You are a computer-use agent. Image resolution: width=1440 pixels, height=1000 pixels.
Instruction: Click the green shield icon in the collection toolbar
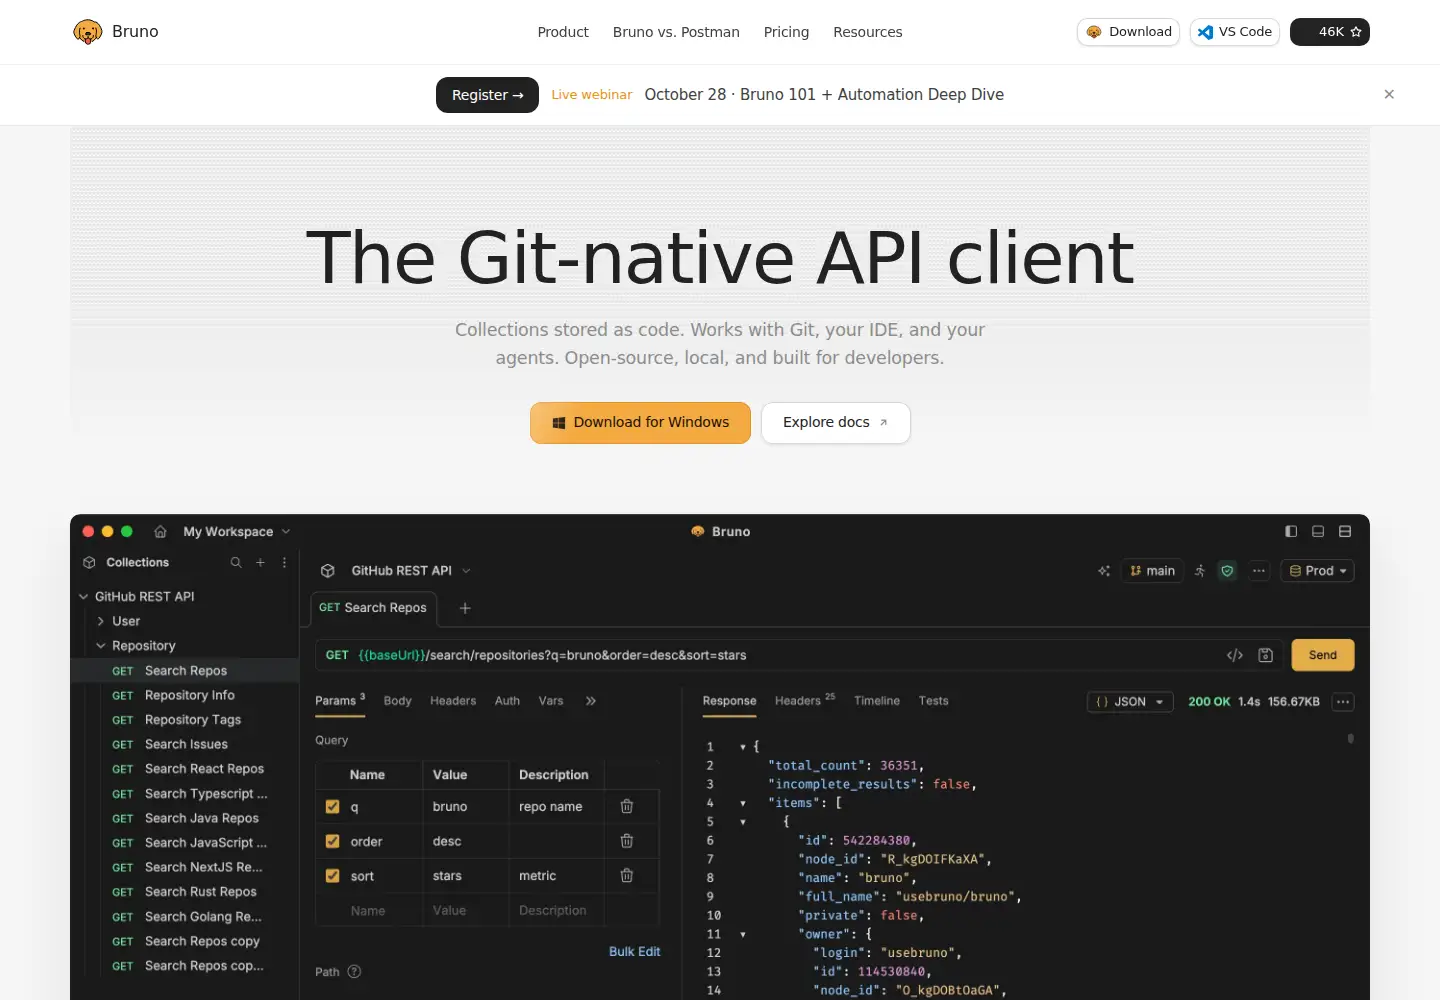[x=1227, y=571]
